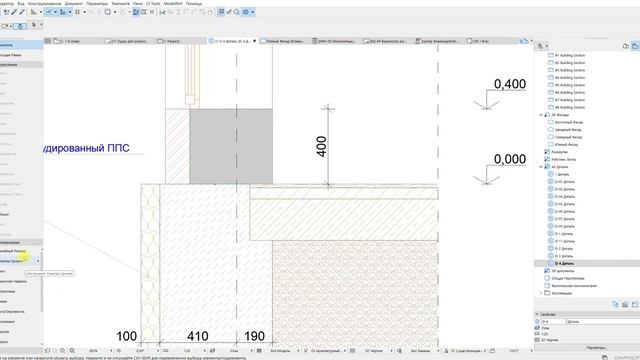
Task: Collapse the АР Детали tree group
Action: (541, 167)
